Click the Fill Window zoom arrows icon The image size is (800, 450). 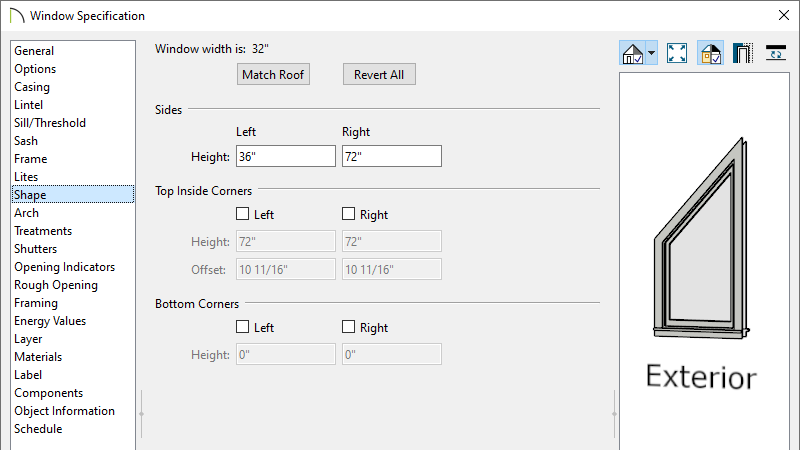(x=677, y=53)
